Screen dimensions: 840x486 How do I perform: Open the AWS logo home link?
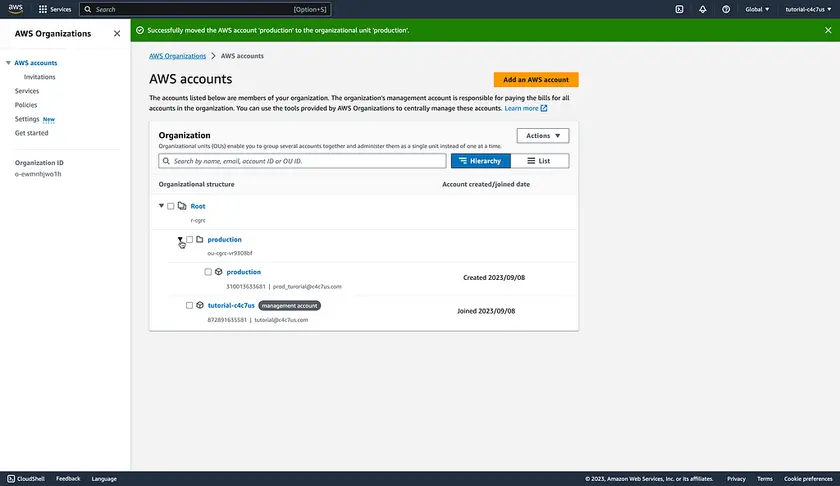(x=16, y=9)
